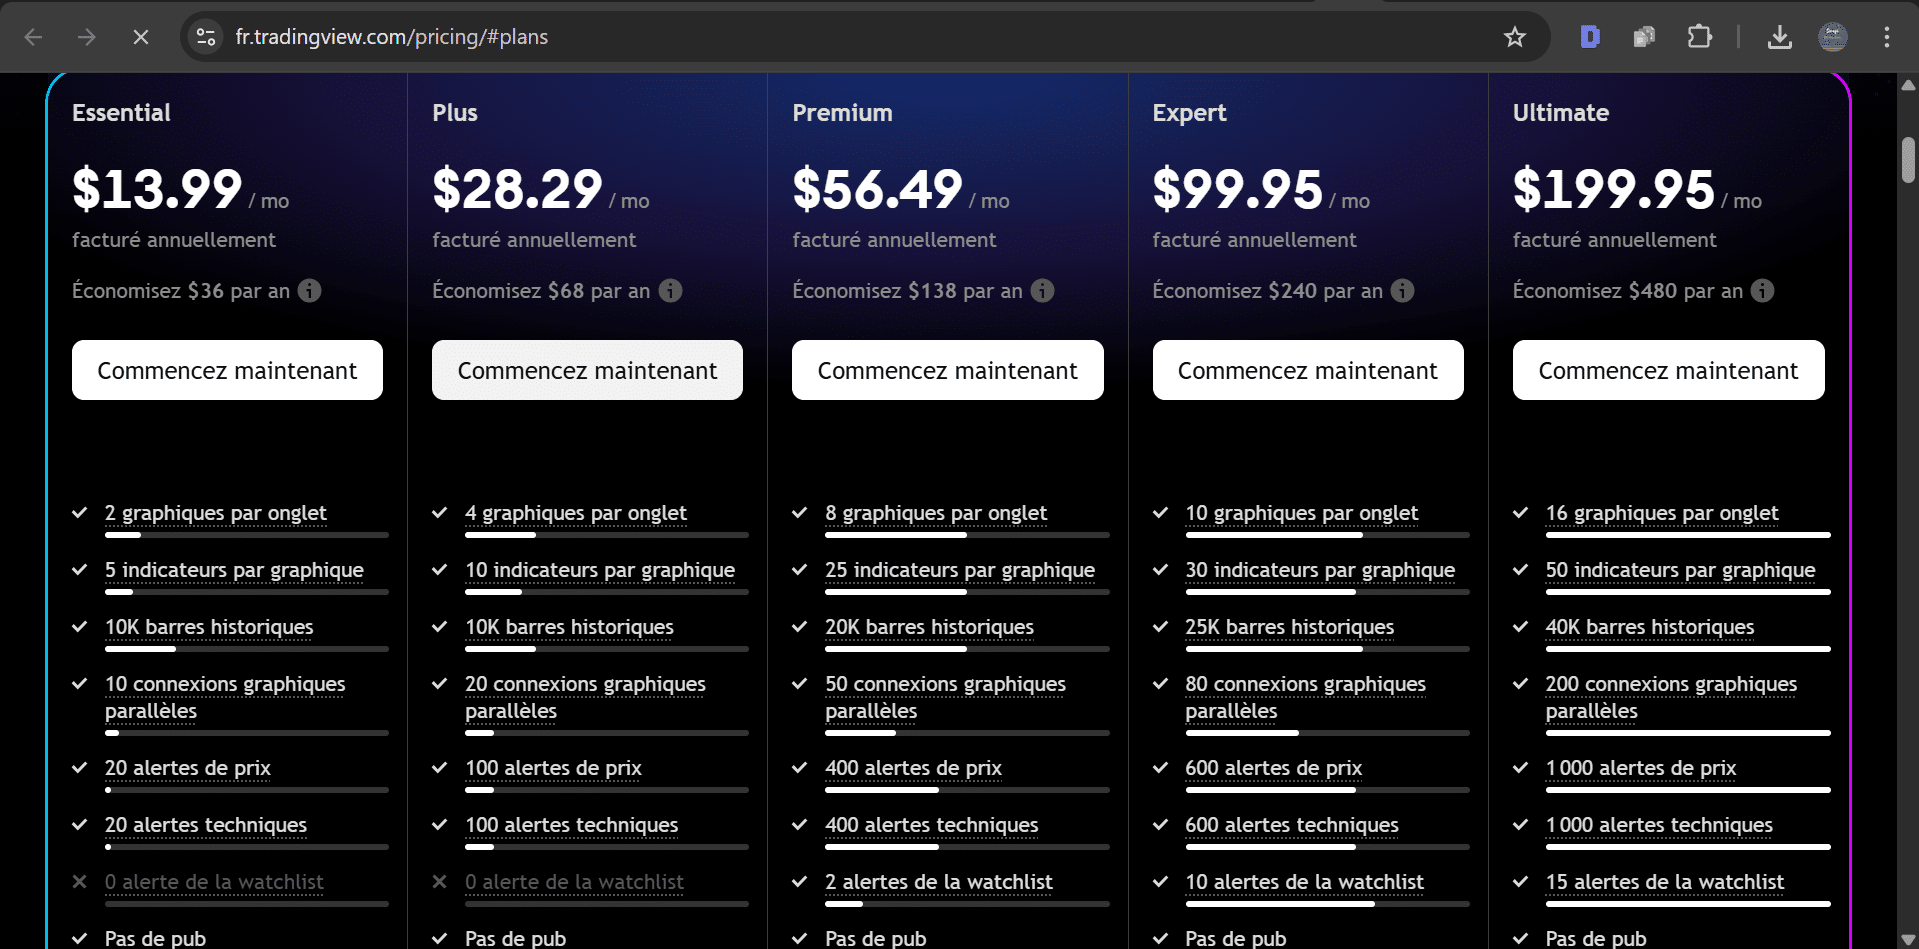Show info for Économisez $480 par an
The width and height of the screenshot is (1919, 949).
(1762, 291)
